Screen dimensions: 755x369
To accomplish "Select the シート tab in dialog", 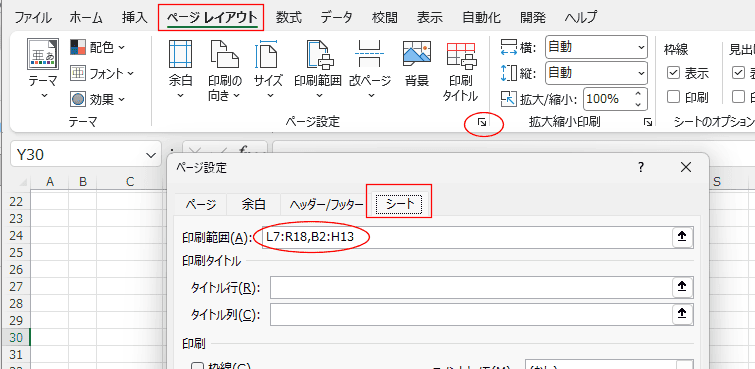I will pyautogui.click(x=400, y=204).
